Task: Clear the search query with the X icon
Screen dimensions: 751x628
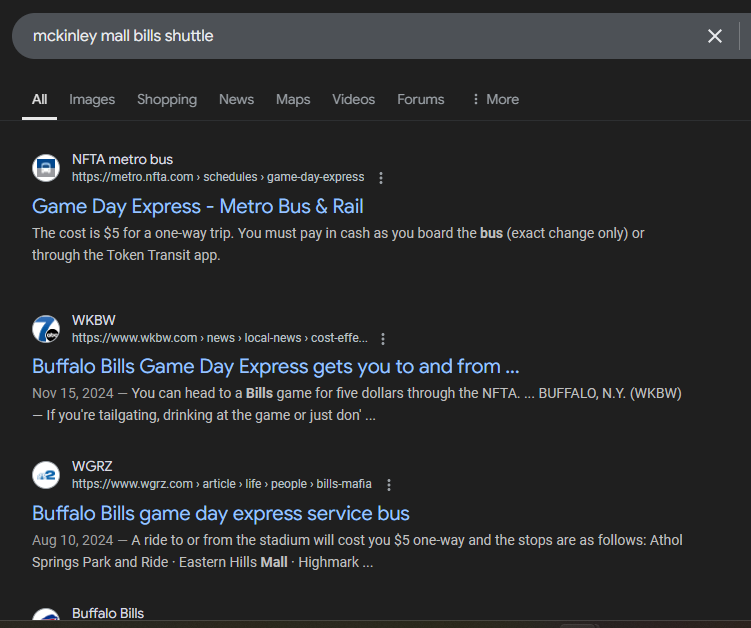Action: pos(715,36)
